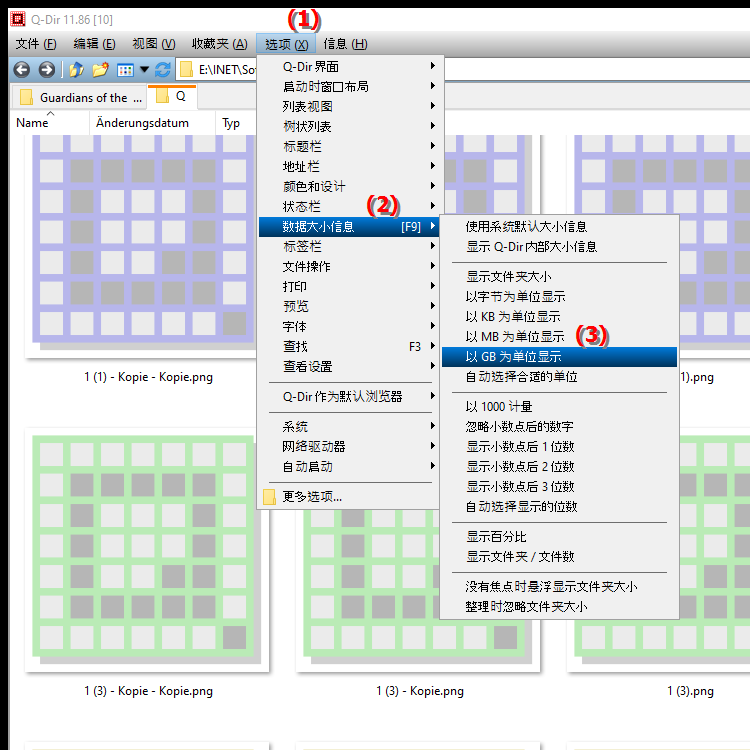Select 以 MB 为单位显示
Viewport: 750px width, 750px height.
pyautogui.click(x=559, y=337)
